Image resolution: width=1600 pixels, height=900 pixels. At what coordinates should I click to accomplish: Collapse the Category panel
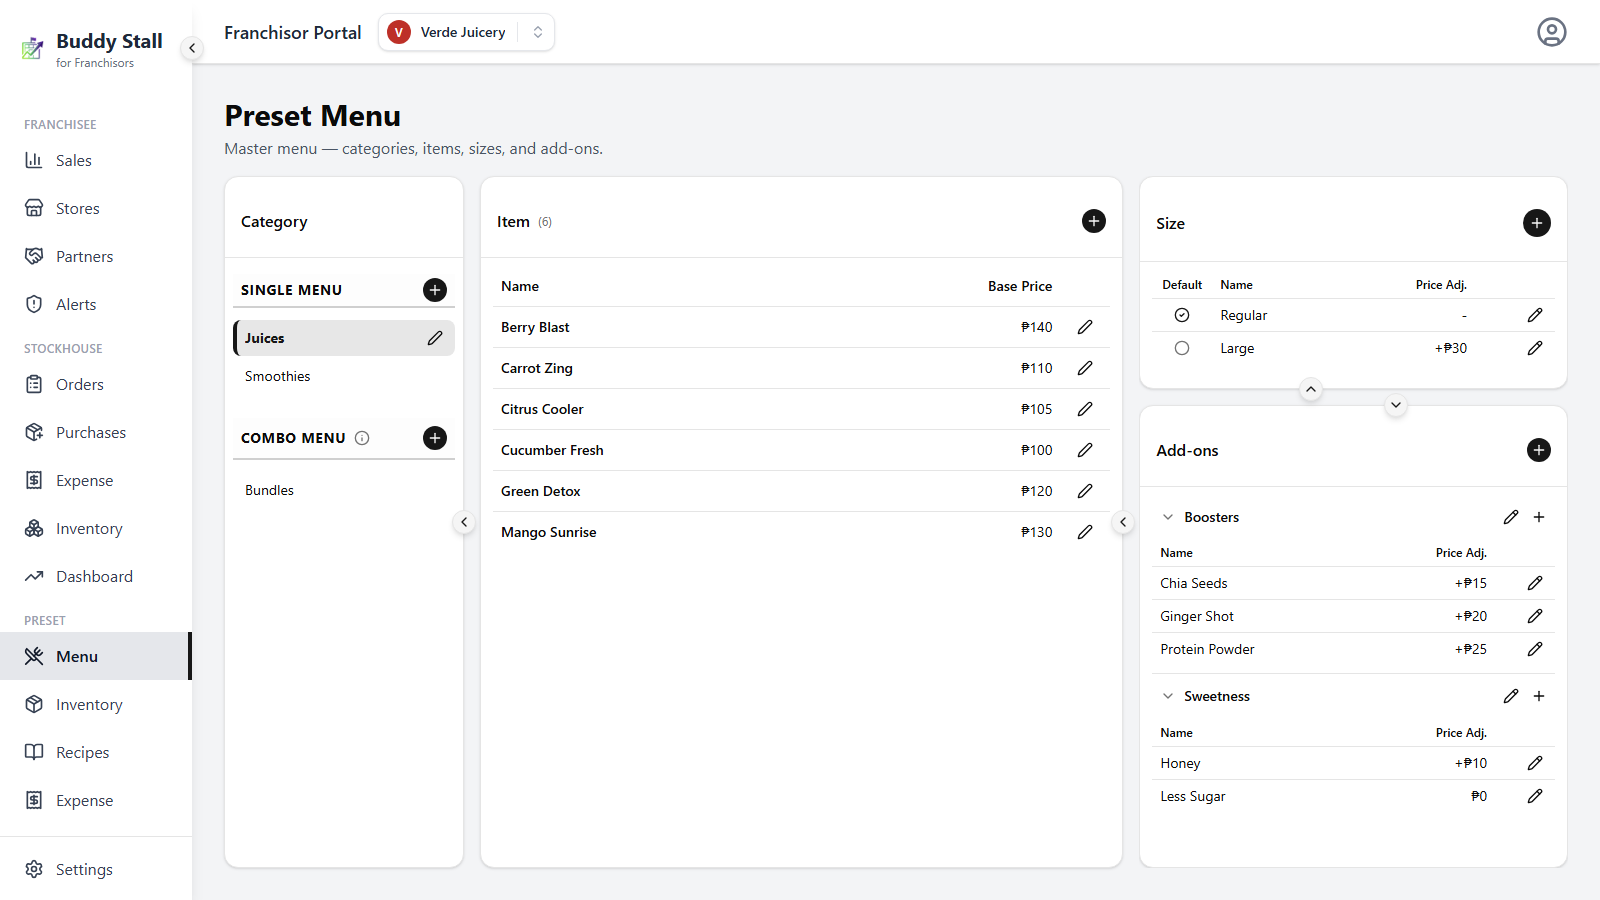pyautogui.click(x=464, y=522)
